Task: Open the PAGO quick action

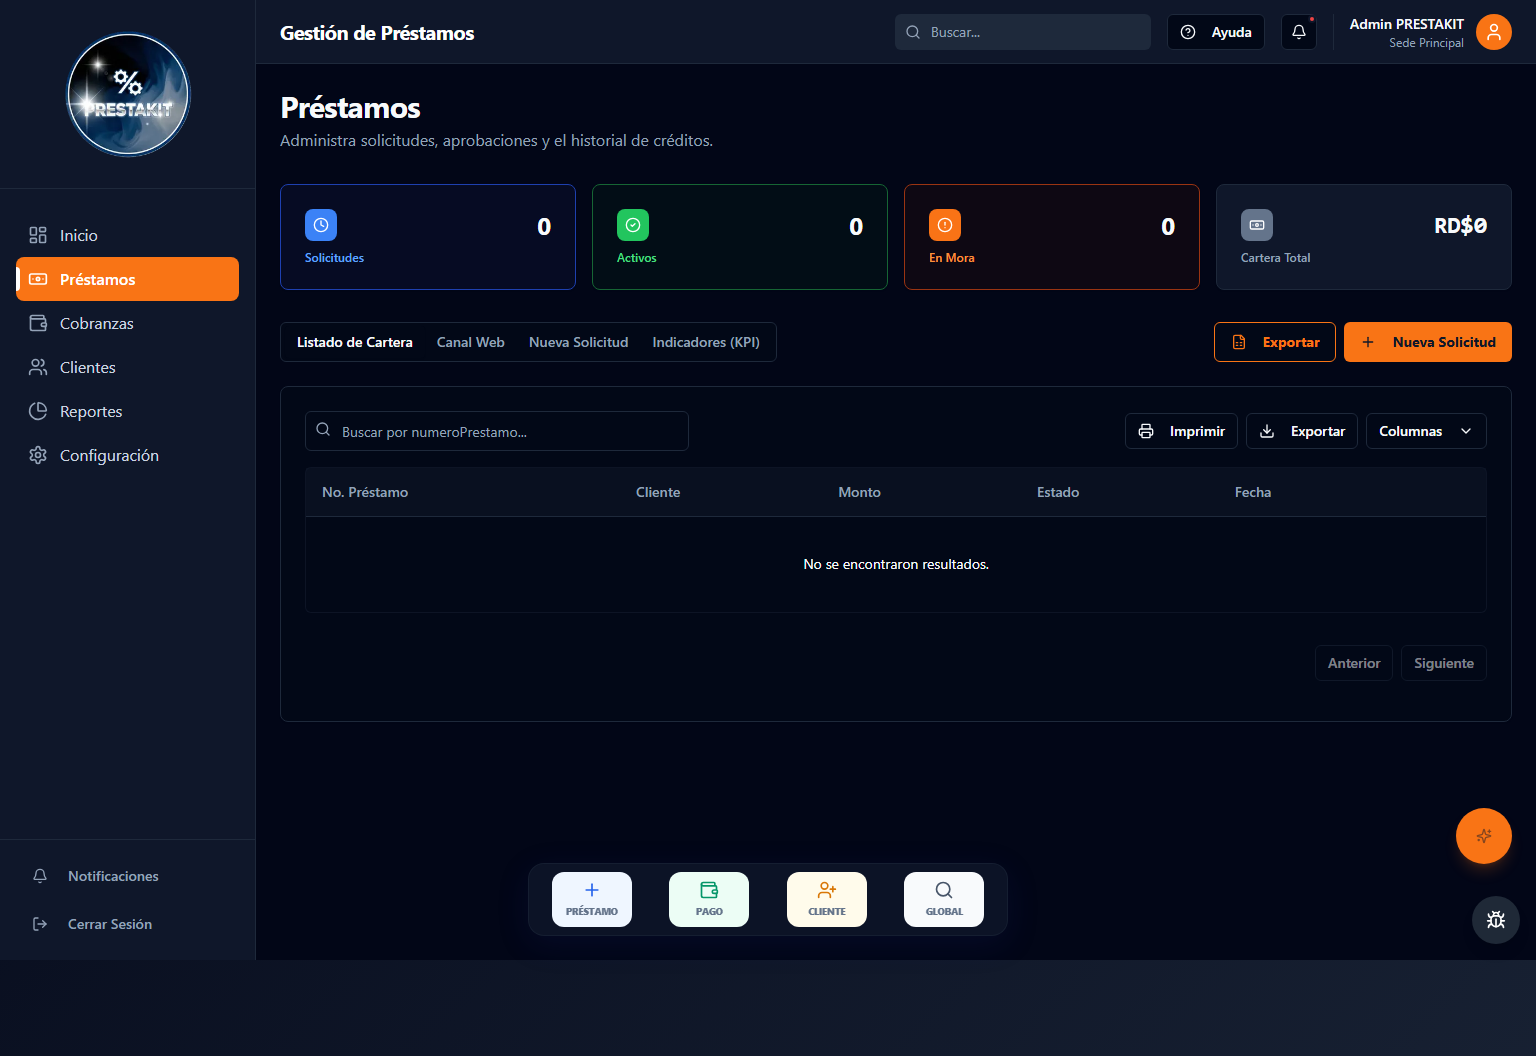Action: point(709,899)
